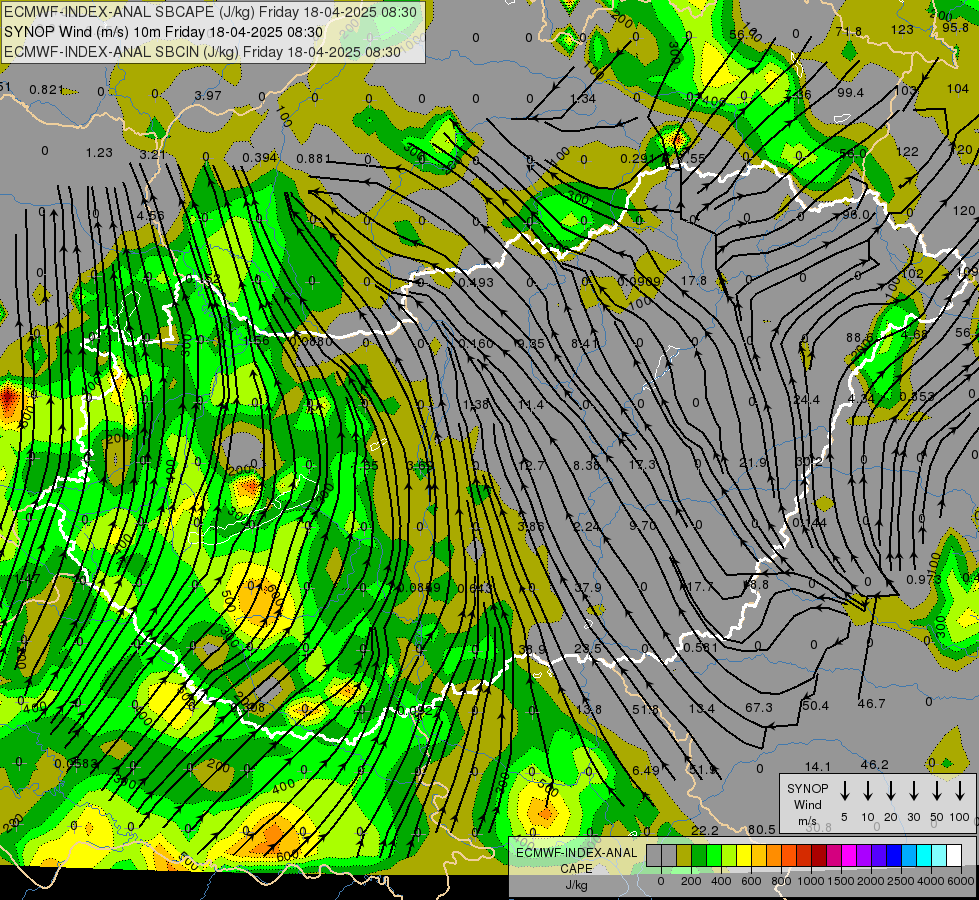Click the 0.561 station value
Viewport: 979px width, 900px height.
coord(701,648)
